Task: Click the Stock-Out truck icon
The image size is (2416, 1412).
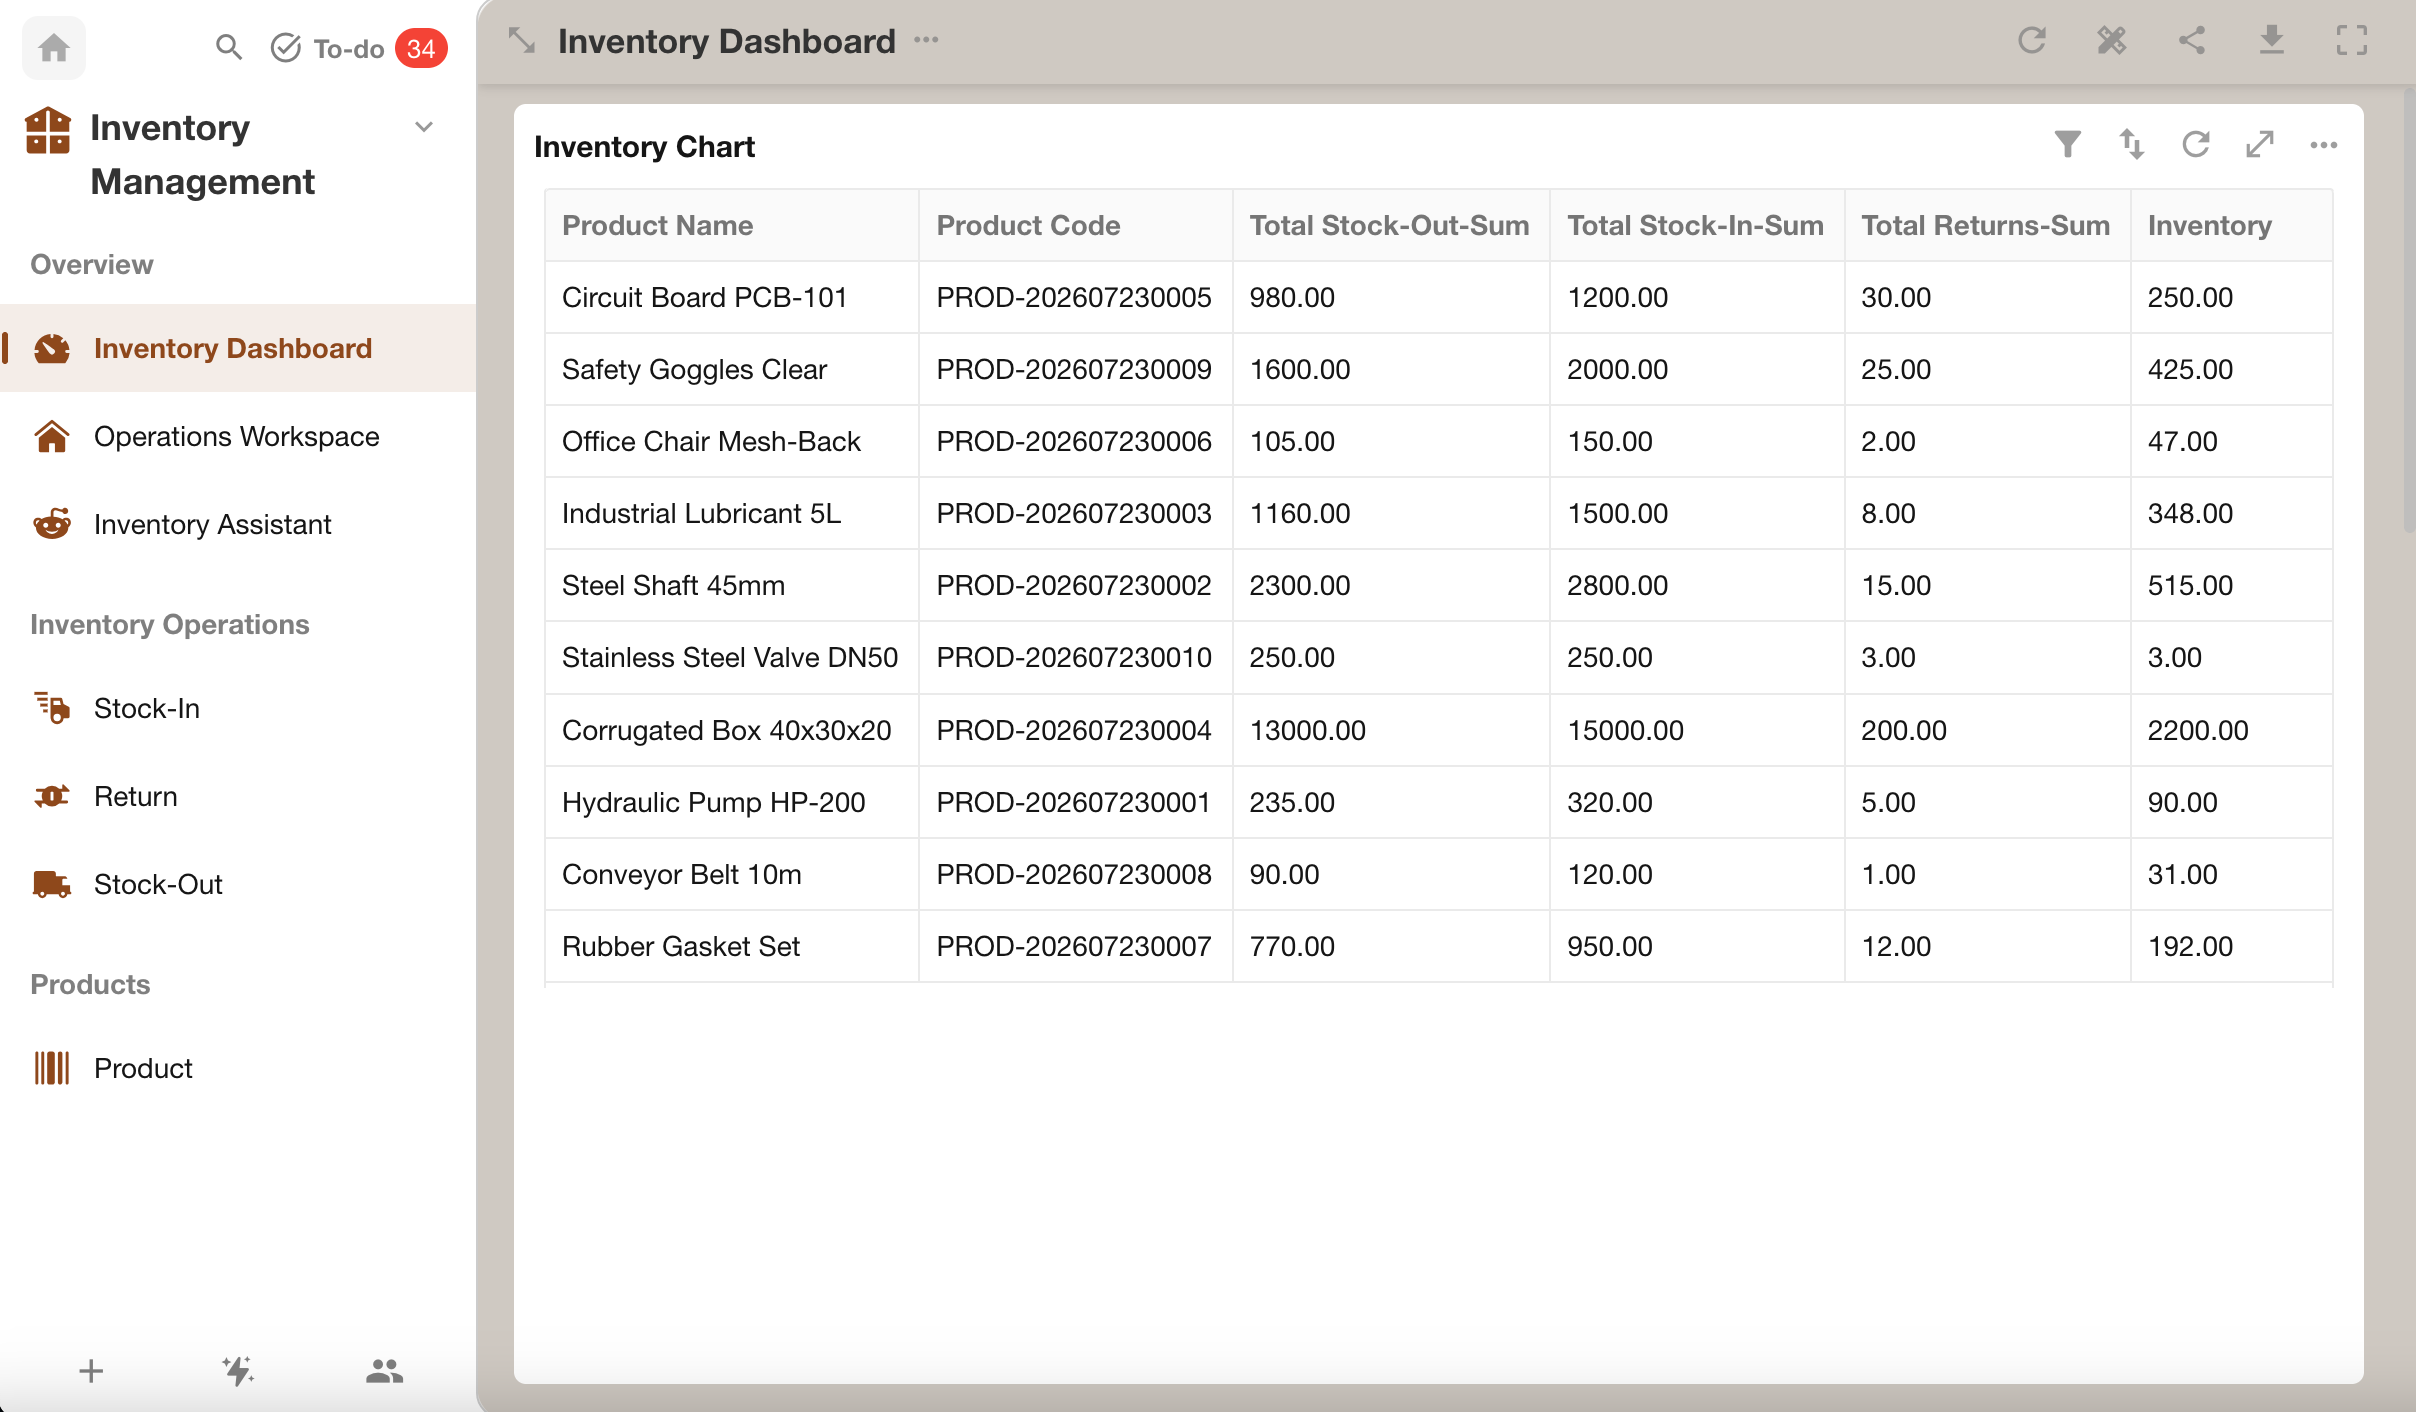Action: (52, 884)
